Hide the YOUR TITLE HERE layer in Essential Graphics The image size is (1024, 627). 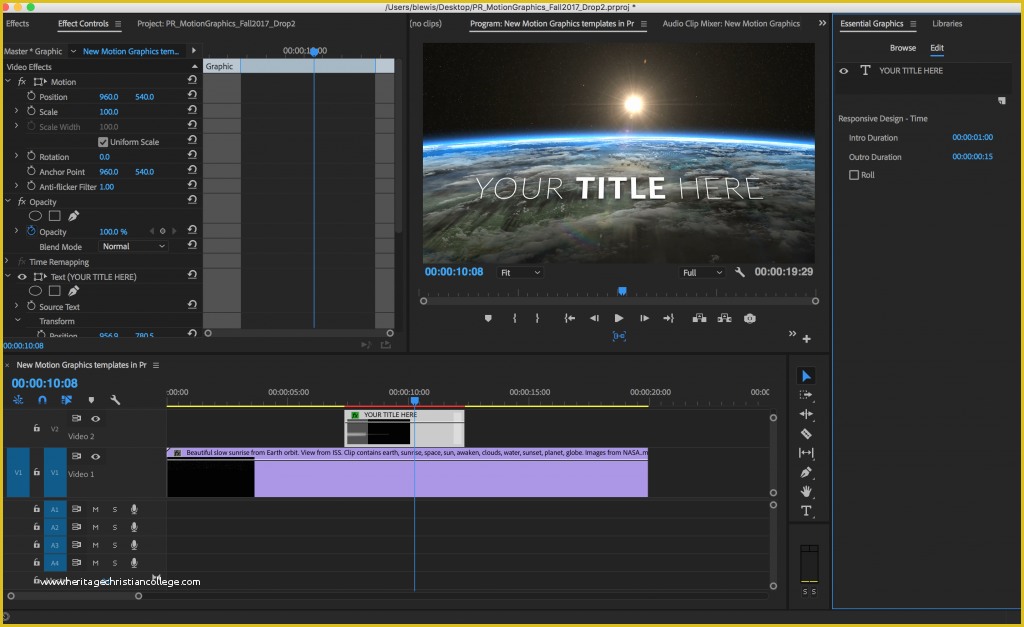point(844,71)
